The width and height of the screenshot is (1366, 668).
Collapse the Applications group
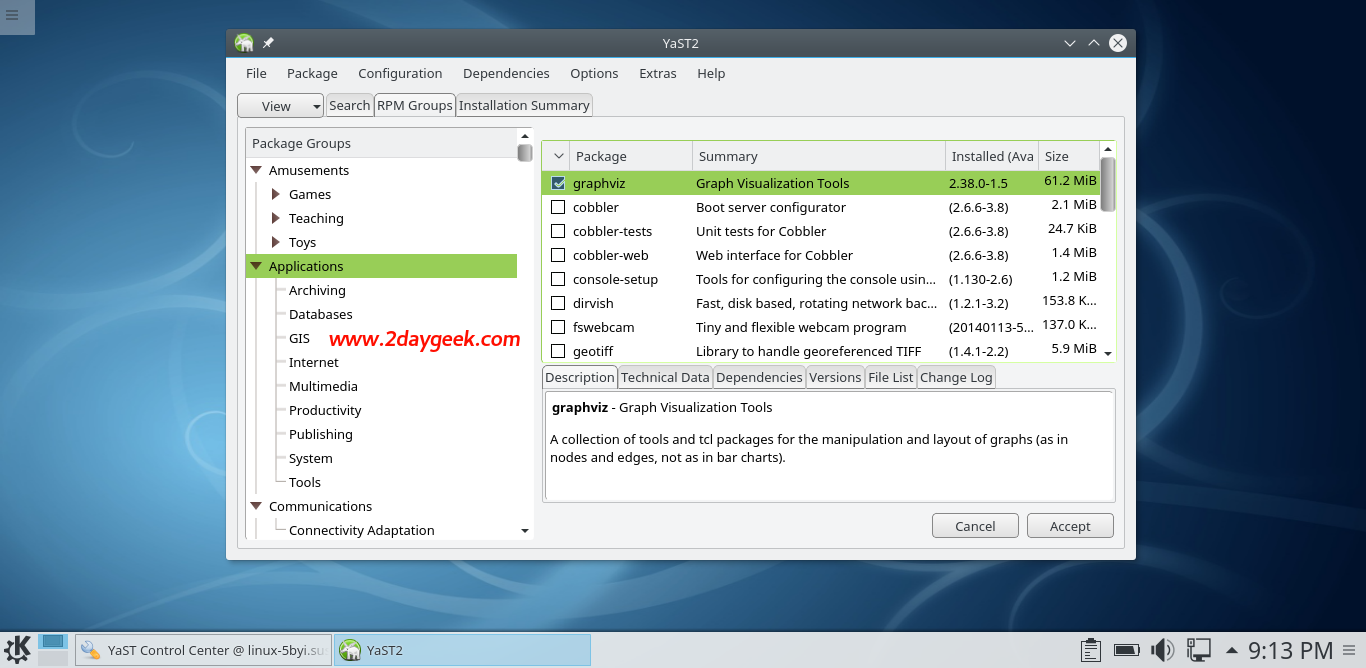click(256, 266)
